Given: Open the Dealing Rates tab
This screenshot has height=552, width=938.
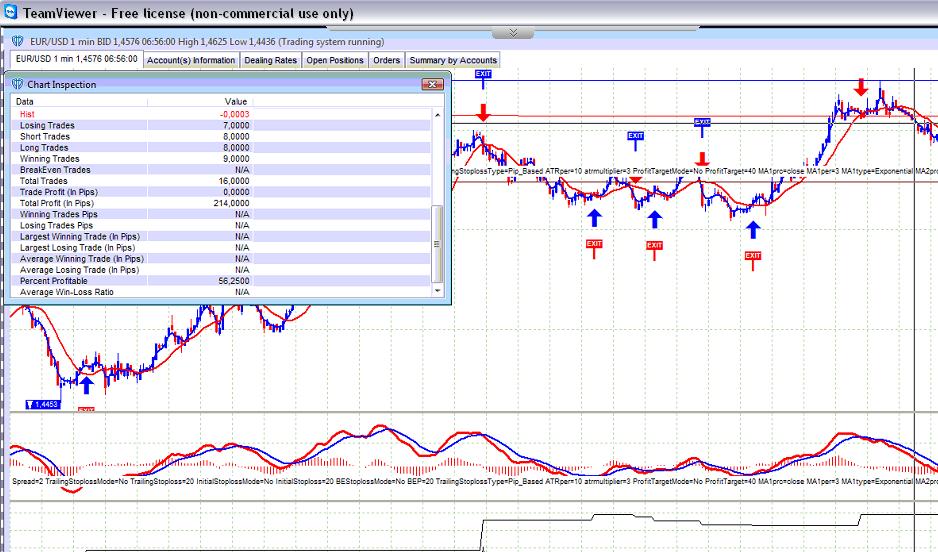Looking at the screenshot, I should (271, 60).
